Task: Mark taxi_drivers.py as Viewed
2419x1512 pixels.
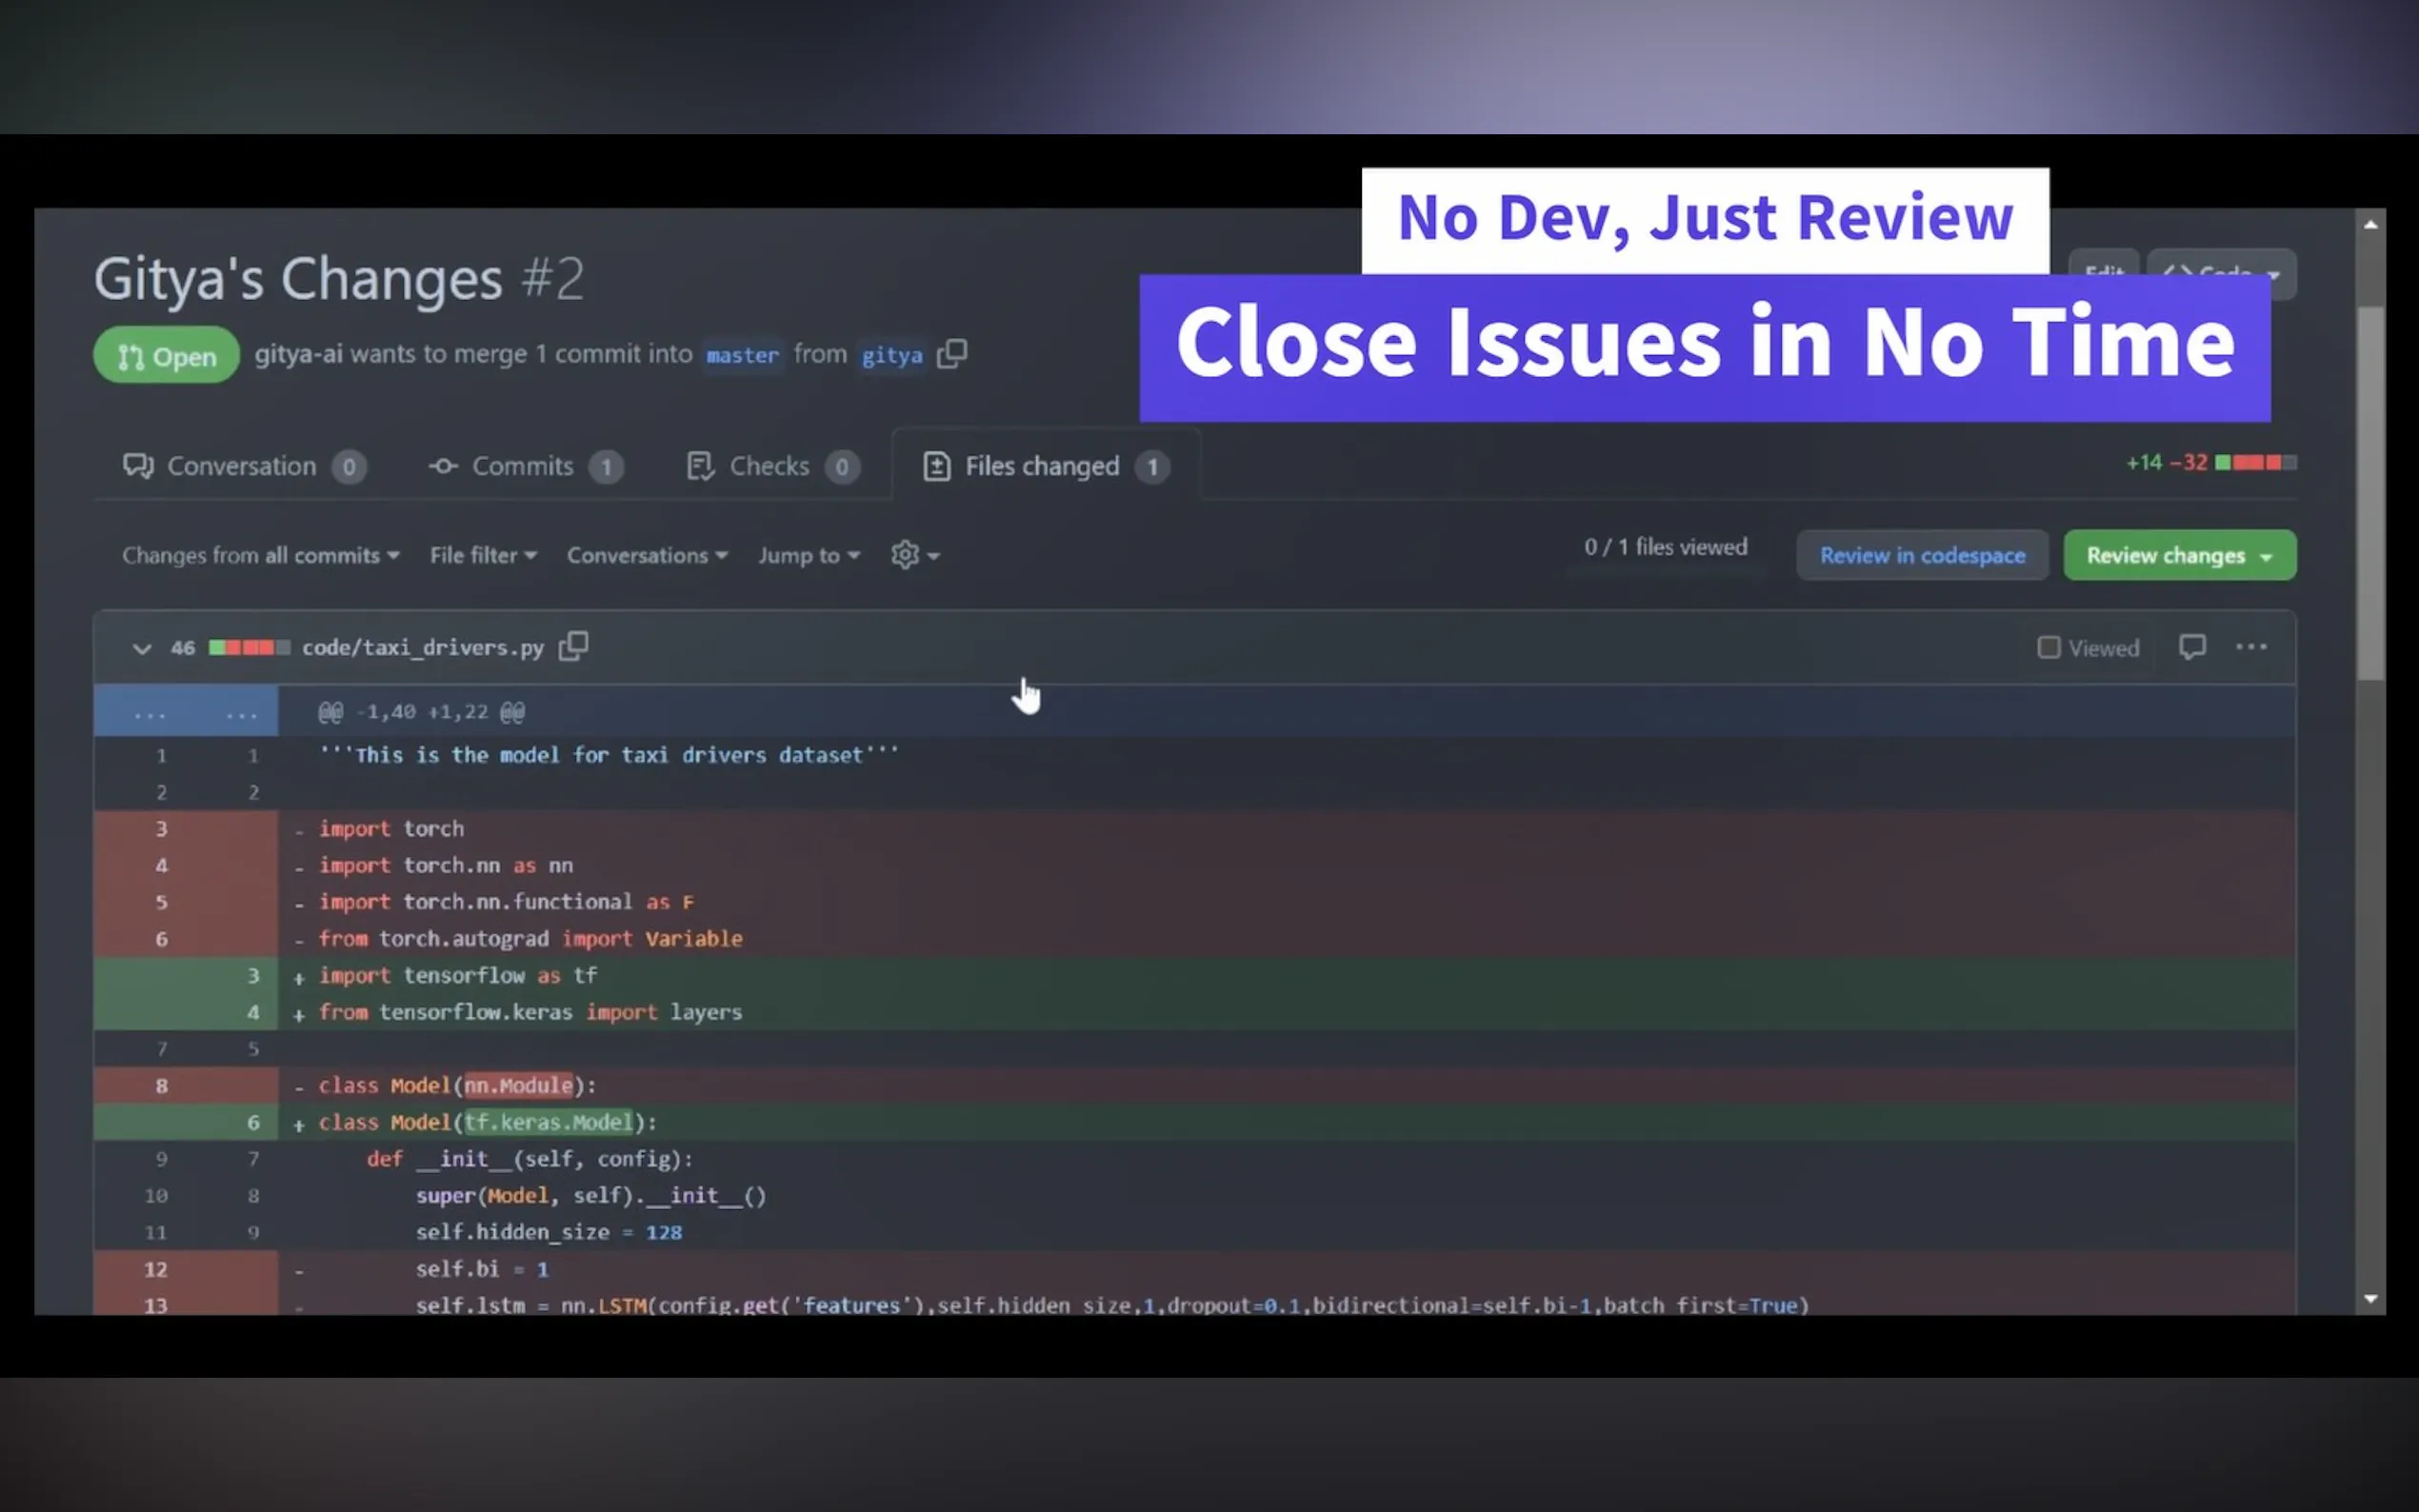Action: point(2048,648)
